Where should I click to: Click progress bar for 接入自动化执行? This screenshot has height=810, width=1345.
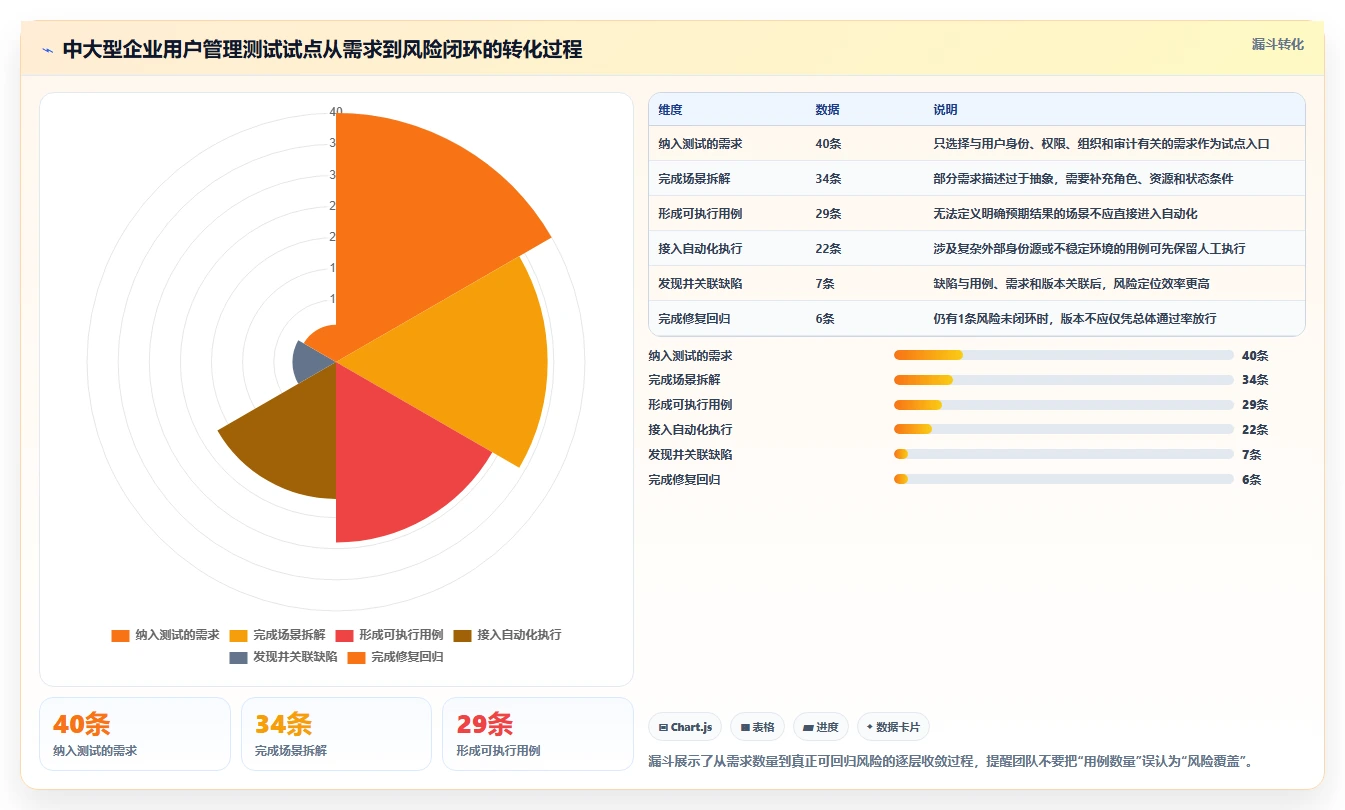coord(1064,430)
